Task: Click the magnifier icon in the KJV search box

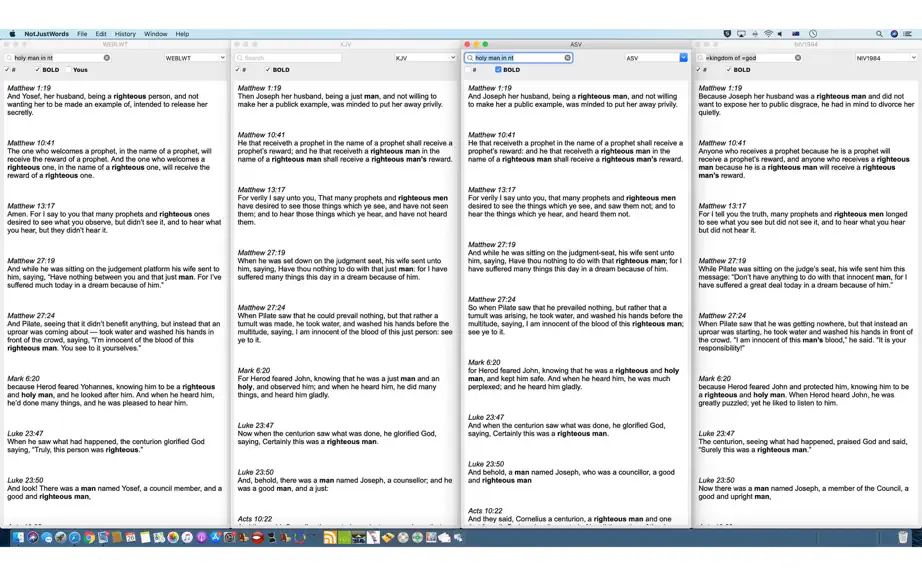Action: [x=239, y=58]
